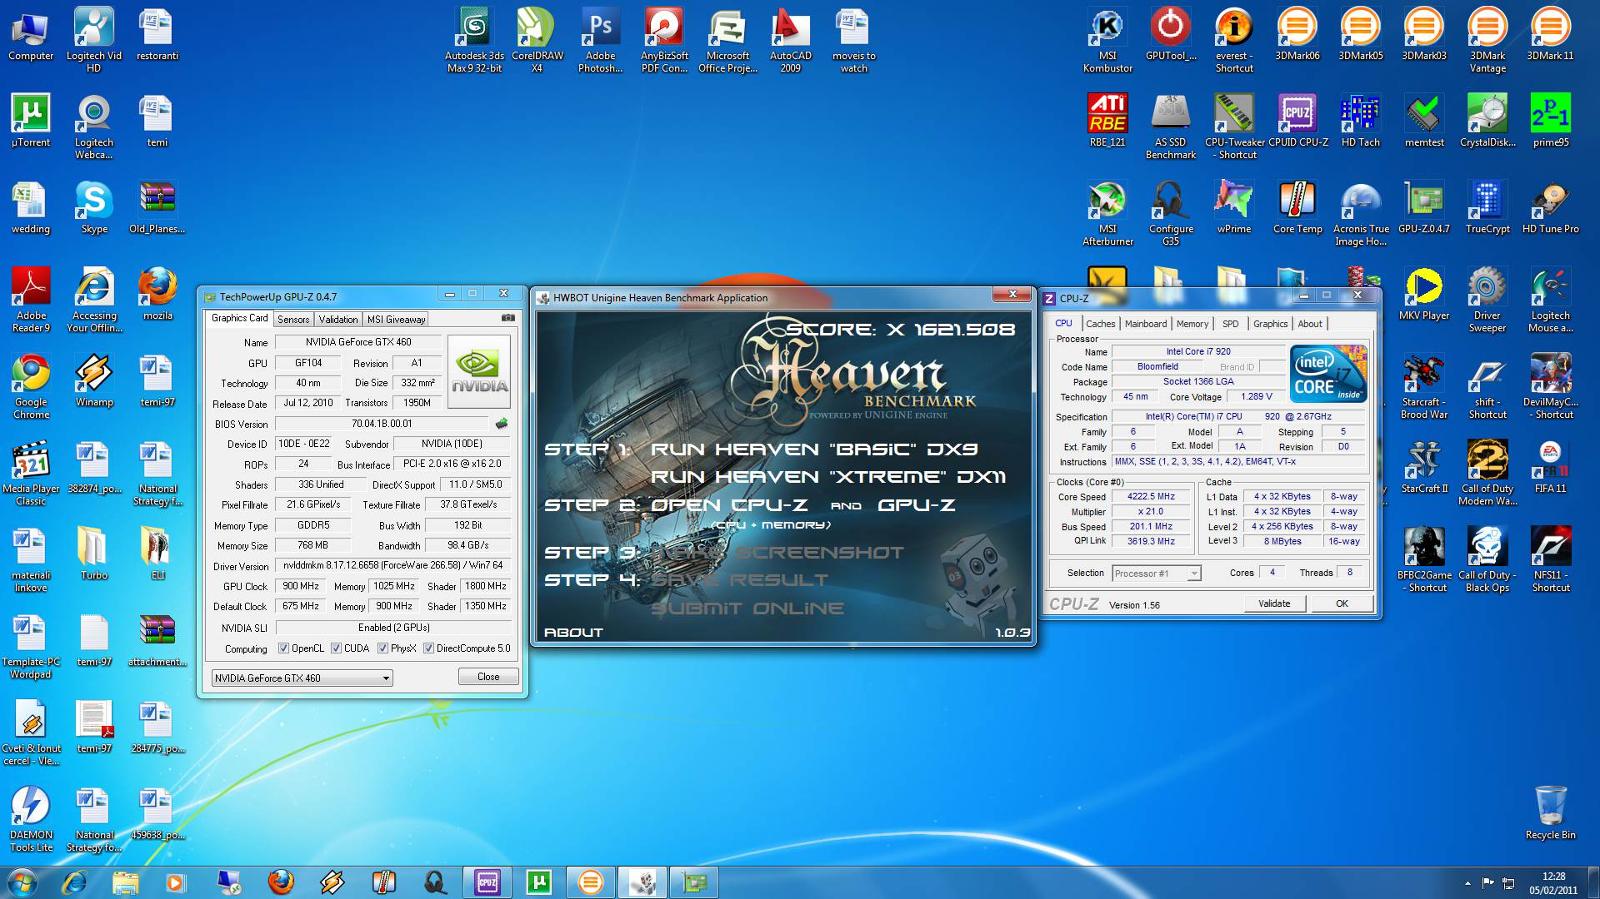Select the GPU-Z.0.4.7 desktop icon
The height and width of the screenshot is (899, 1600).
point(1424,208)
